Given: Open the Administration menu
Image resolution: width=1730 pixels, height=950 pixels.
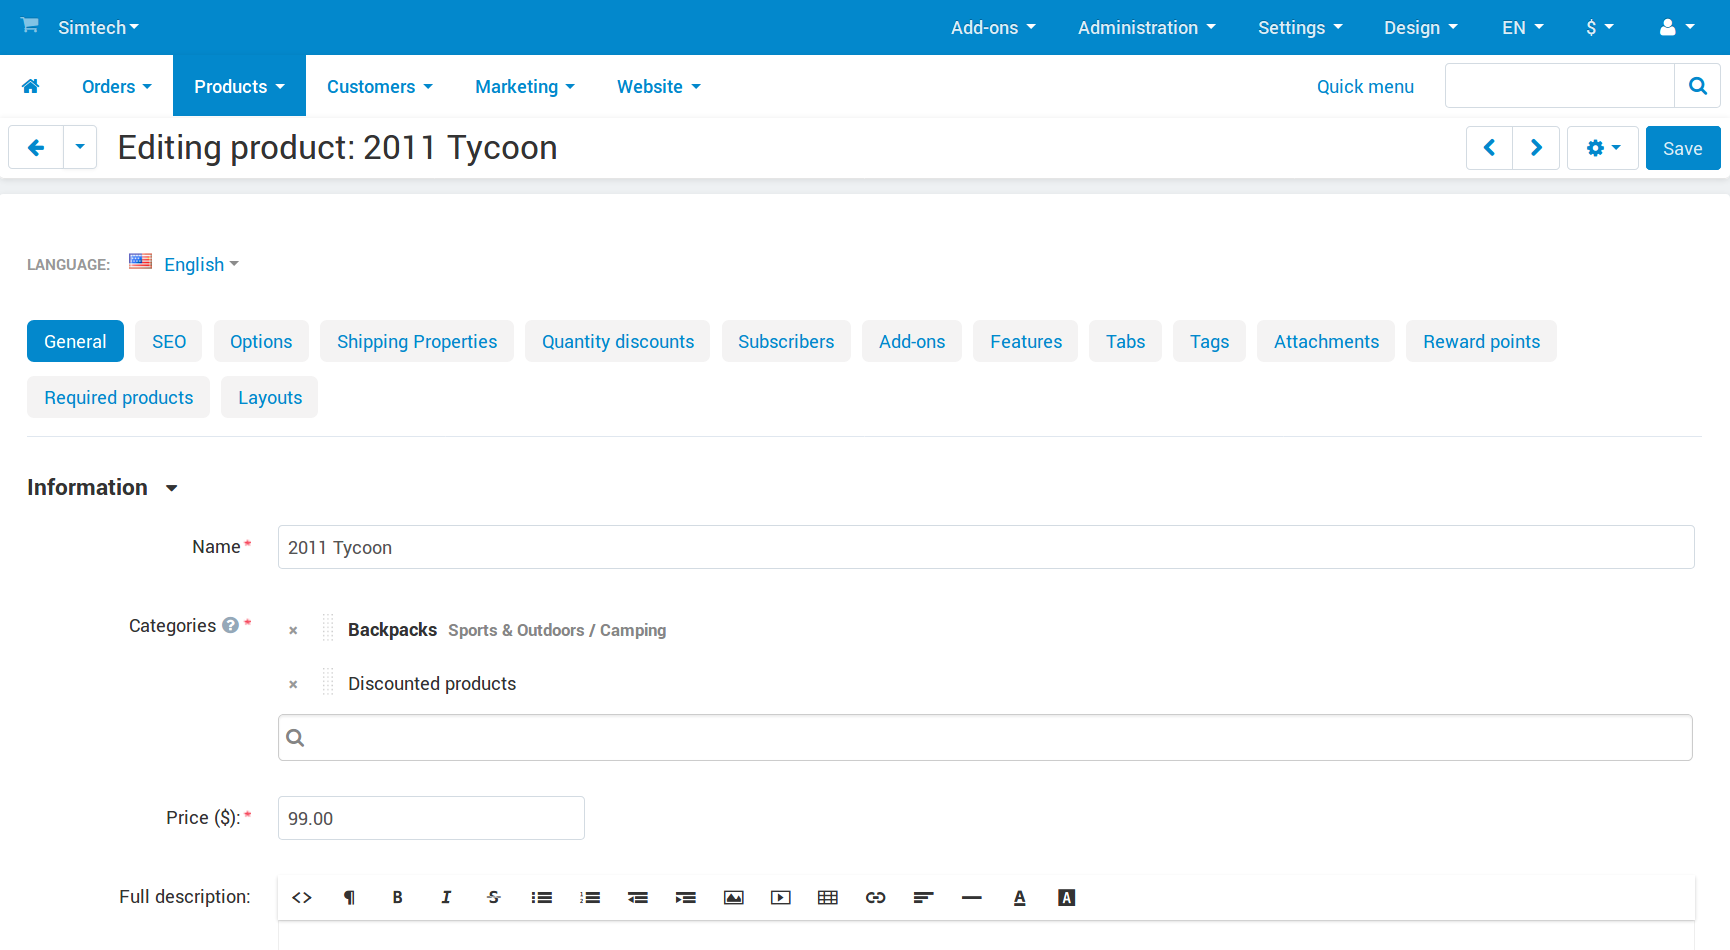Looking at the screenshot, I should coord(1147,27).
